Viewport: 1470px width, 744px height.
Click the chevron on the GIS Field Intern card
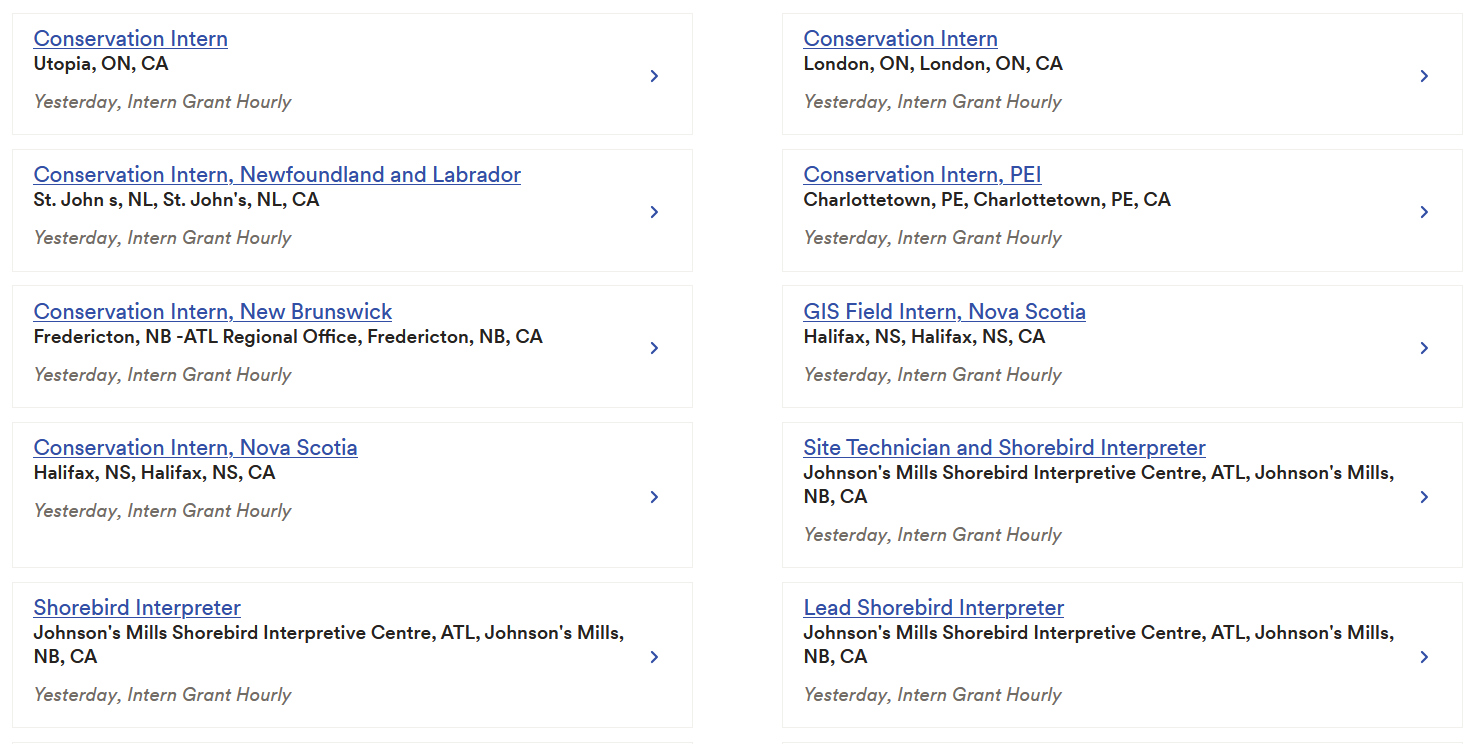[x=1424, y=348]
